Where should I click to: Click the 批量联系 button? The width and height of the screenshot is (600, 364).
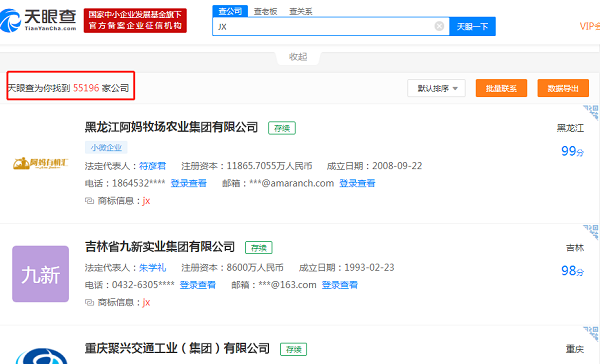pos(501,88)
